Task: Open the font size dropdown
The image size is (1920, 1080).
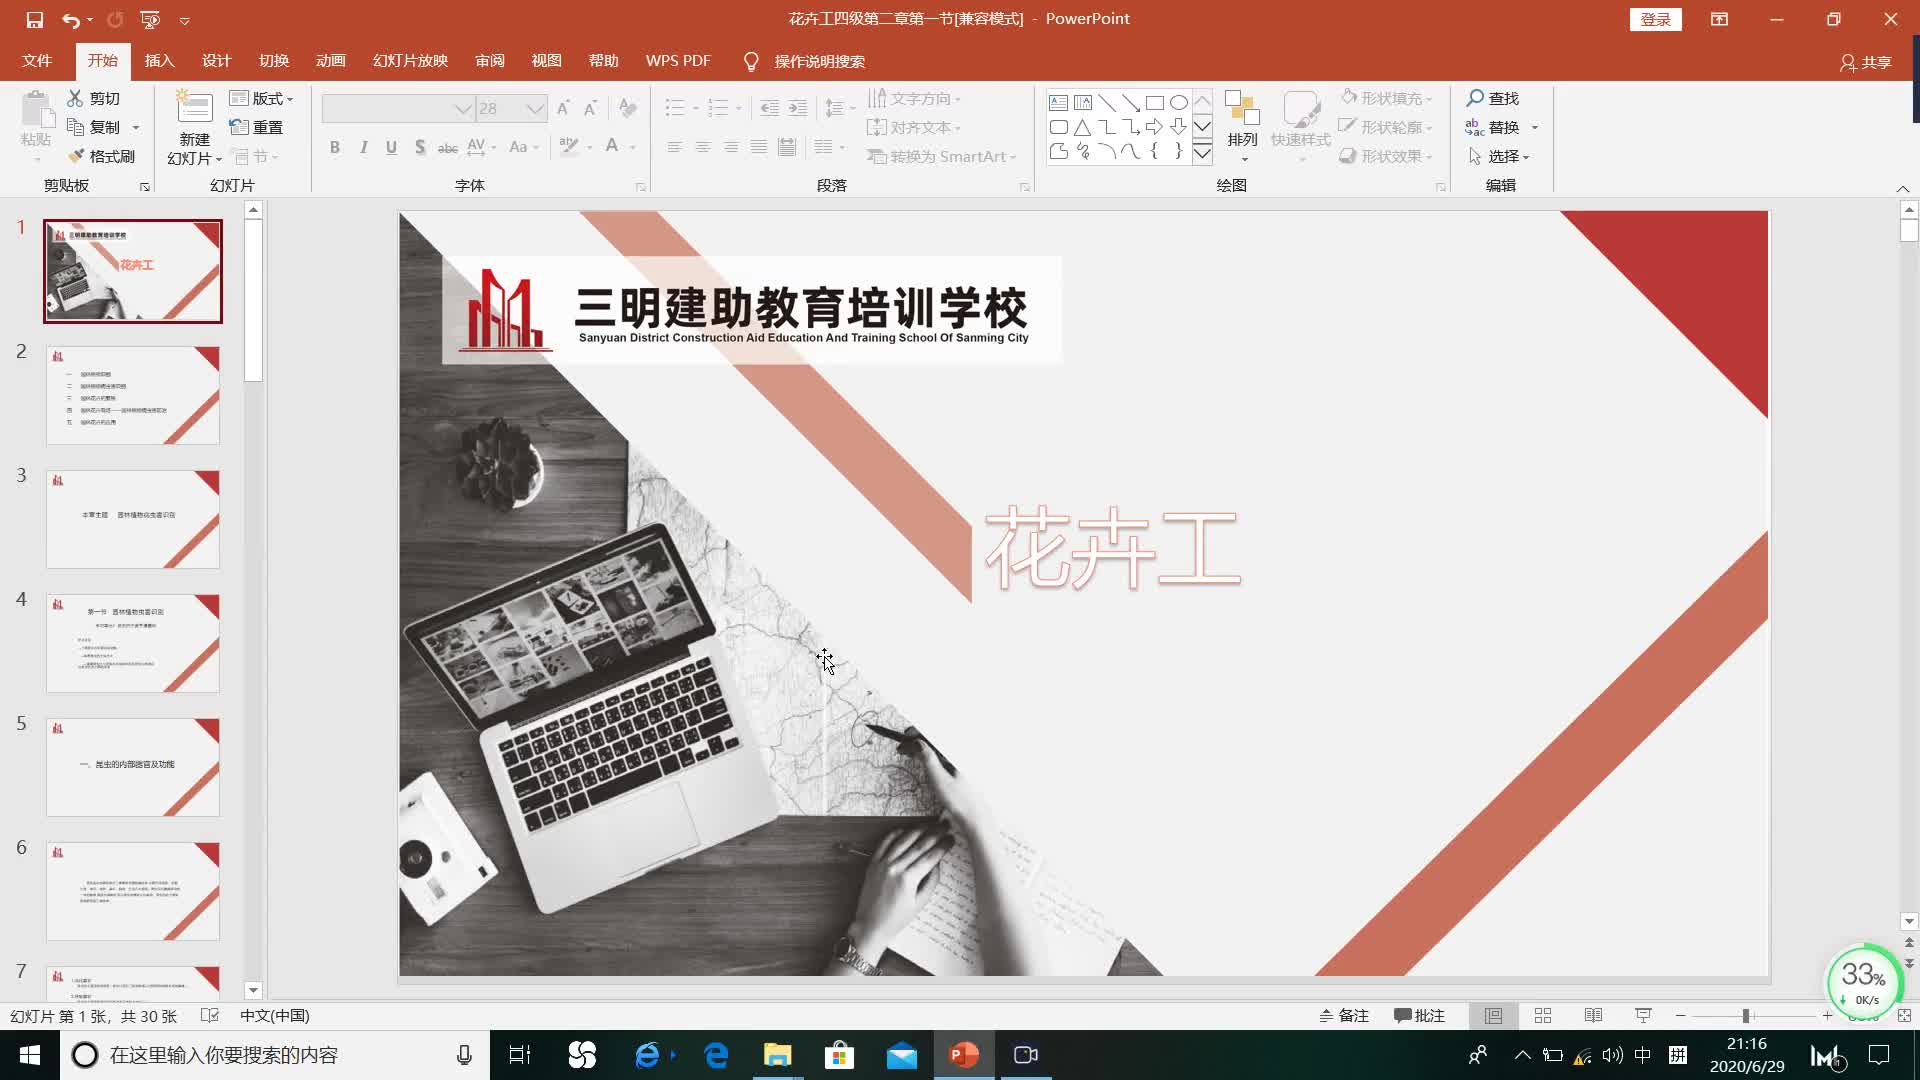Action: tap(535, 108)
